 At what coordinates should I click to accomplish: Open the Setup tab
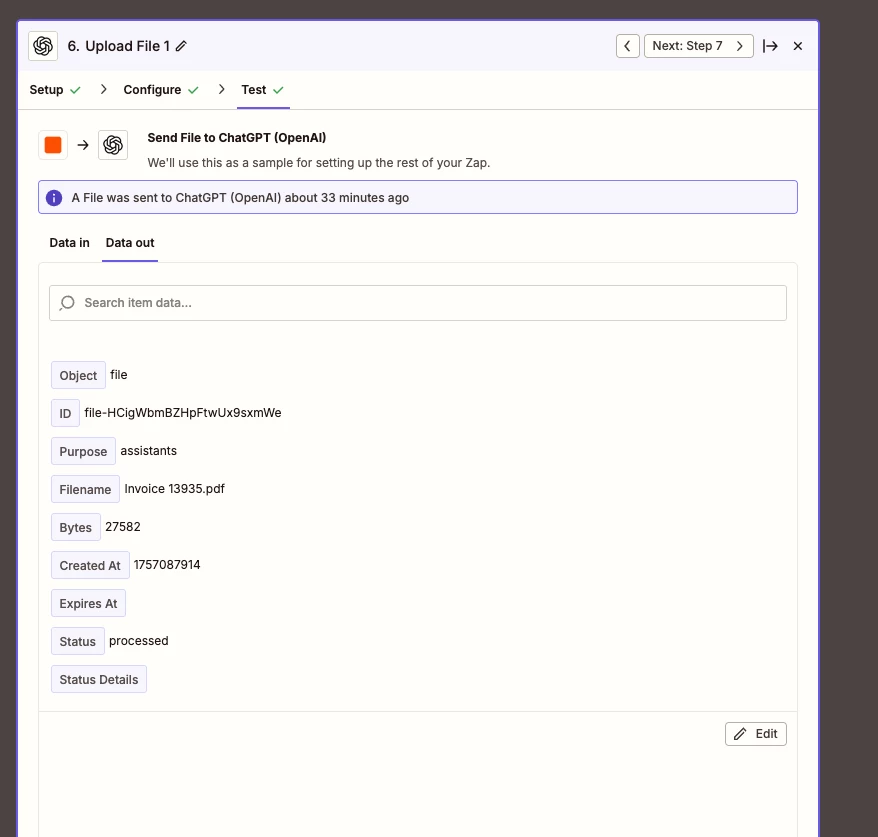click(55, 90)
